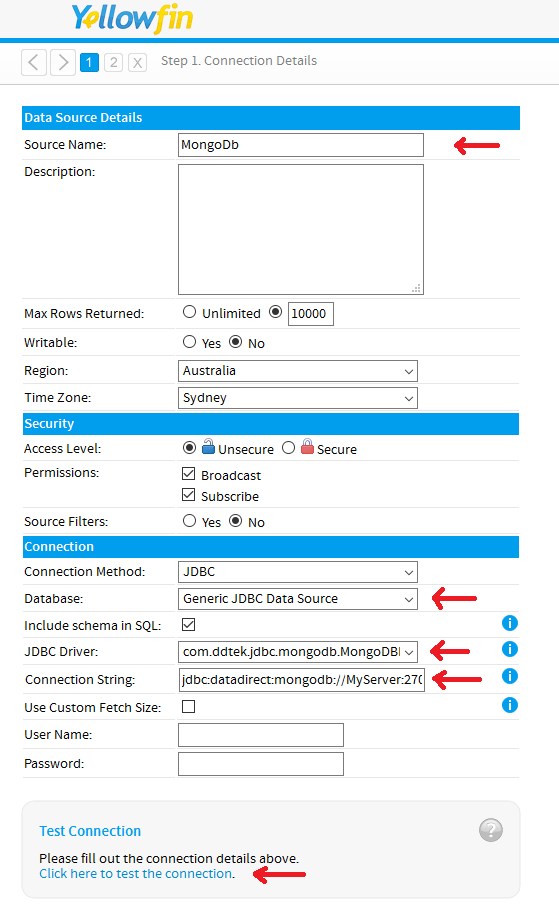
Task: Click the Yellowfin logo
Action: (x=132, y=18)
